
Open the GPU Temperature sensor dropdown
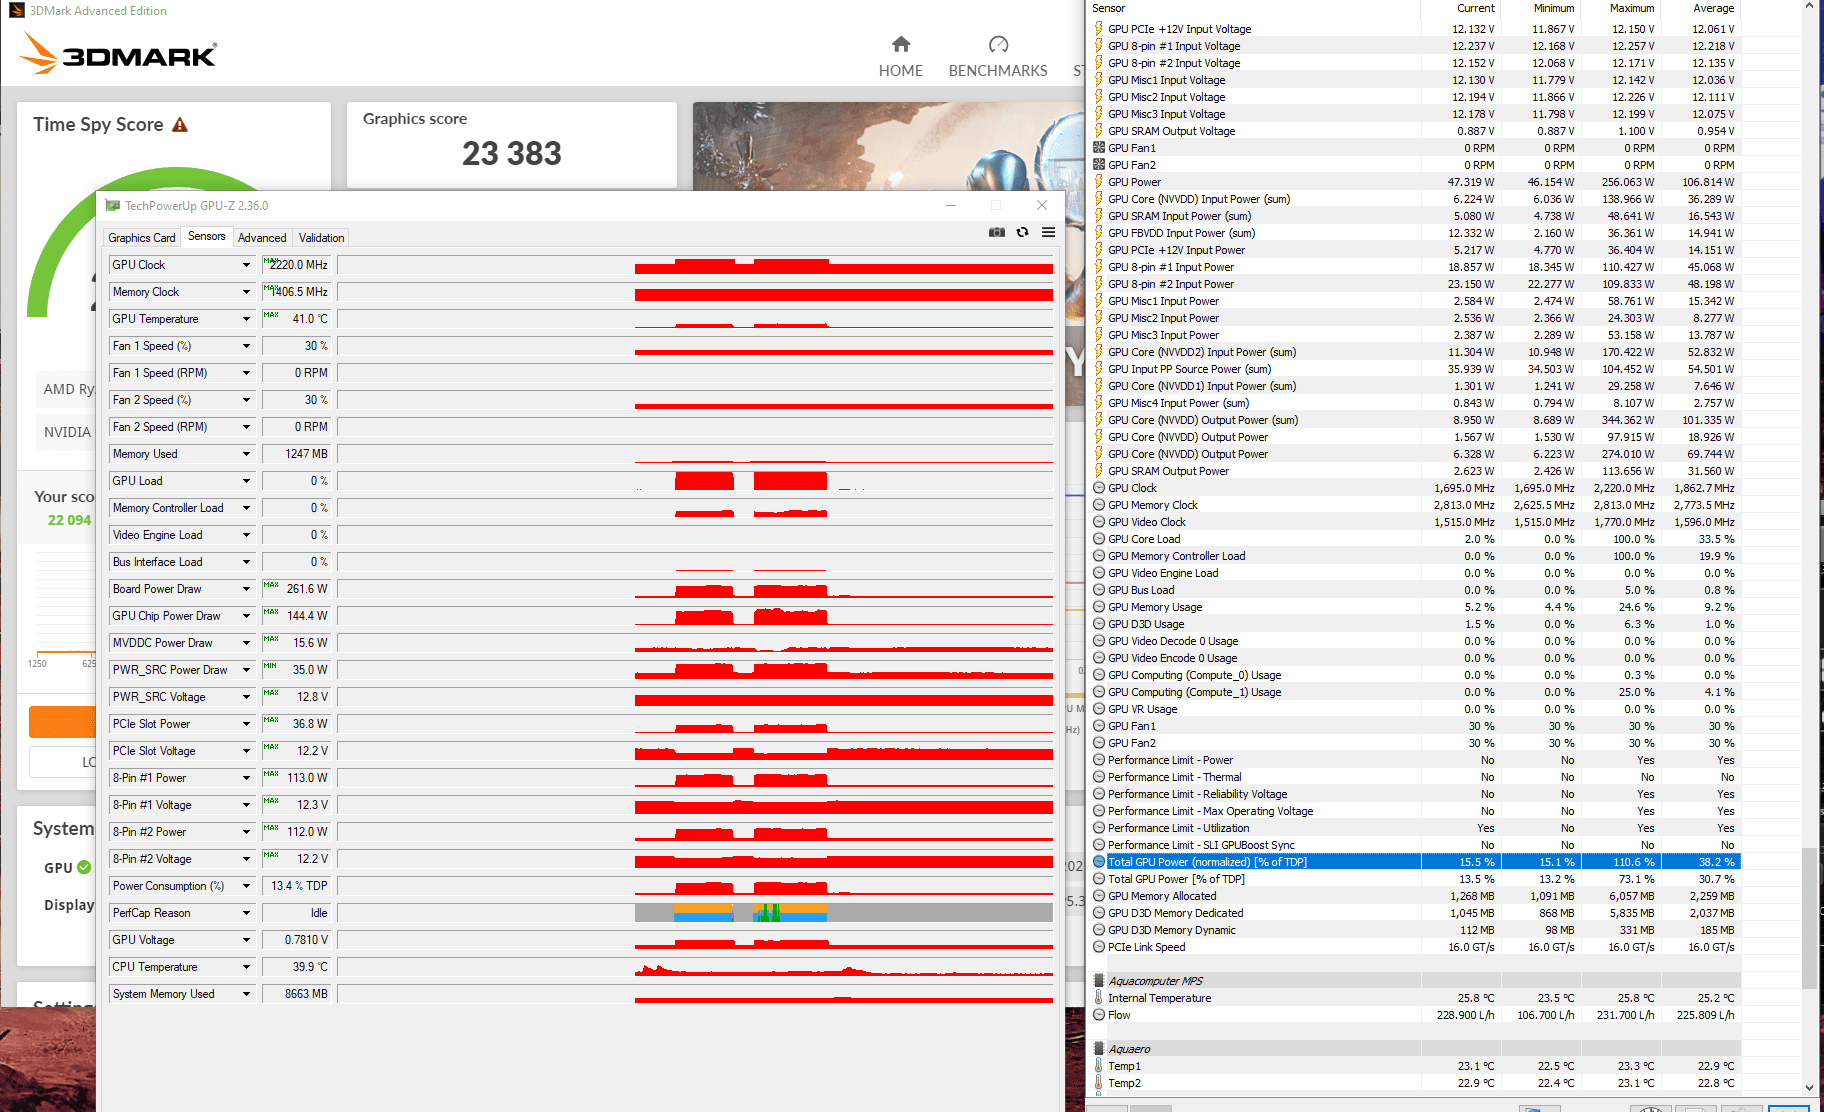pos(246,319)
